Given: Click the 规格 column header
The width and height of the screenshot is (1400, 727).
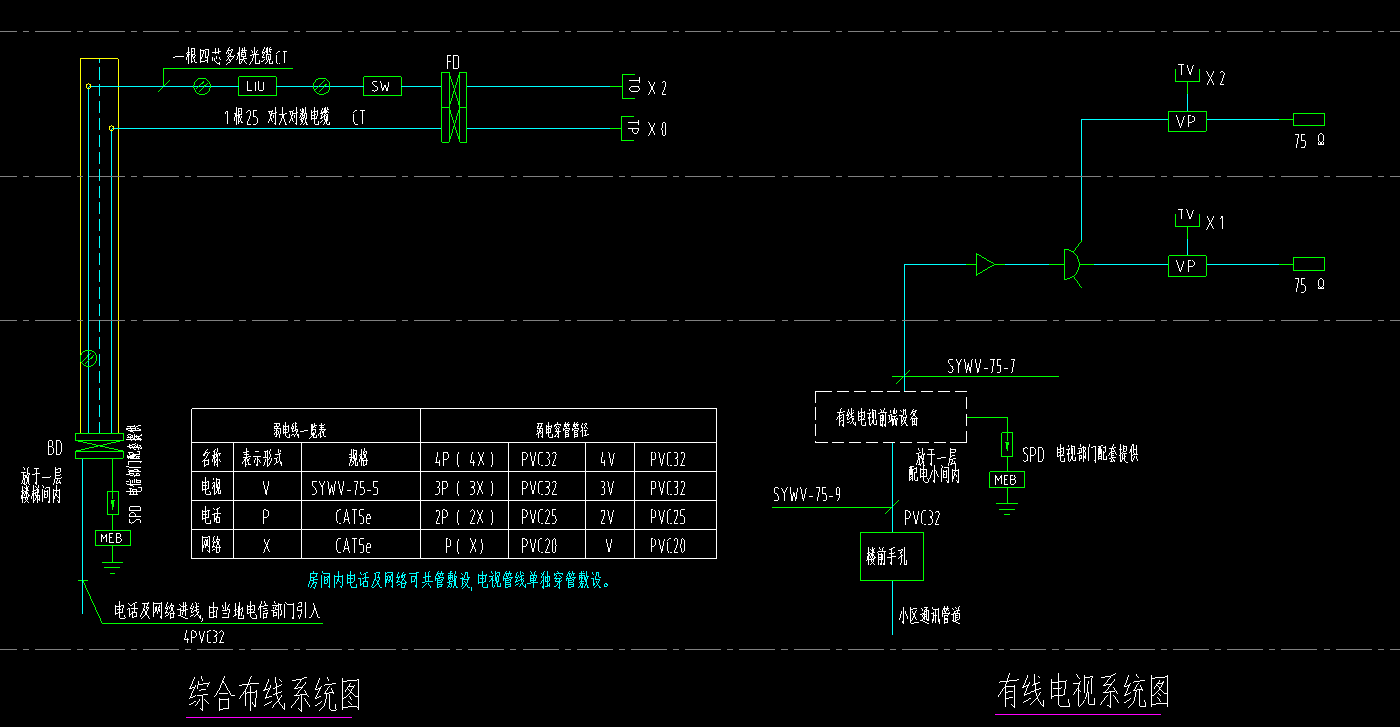Looking at the screenshot, I should 359,460.
